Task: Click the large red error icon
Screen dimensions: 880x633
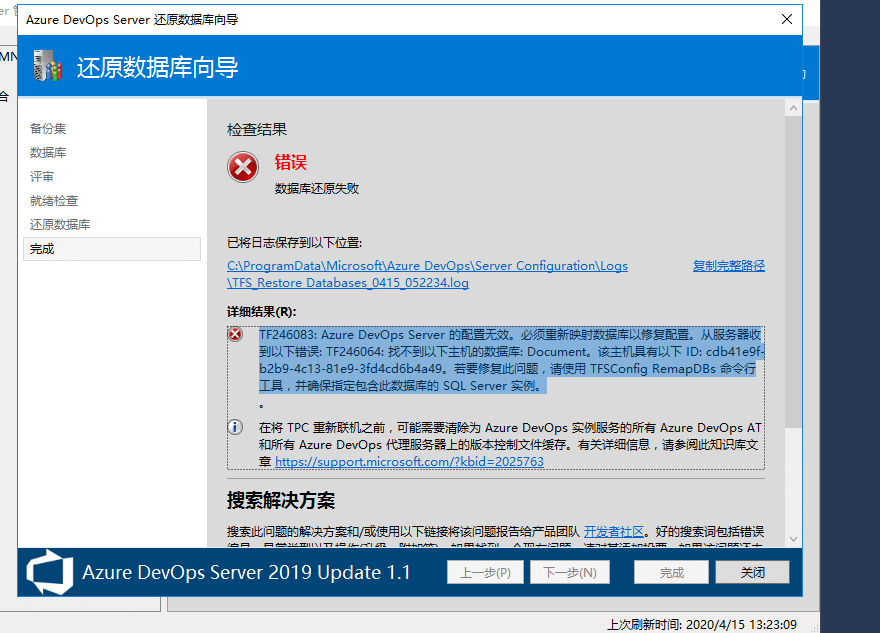Action: point(243,167)
